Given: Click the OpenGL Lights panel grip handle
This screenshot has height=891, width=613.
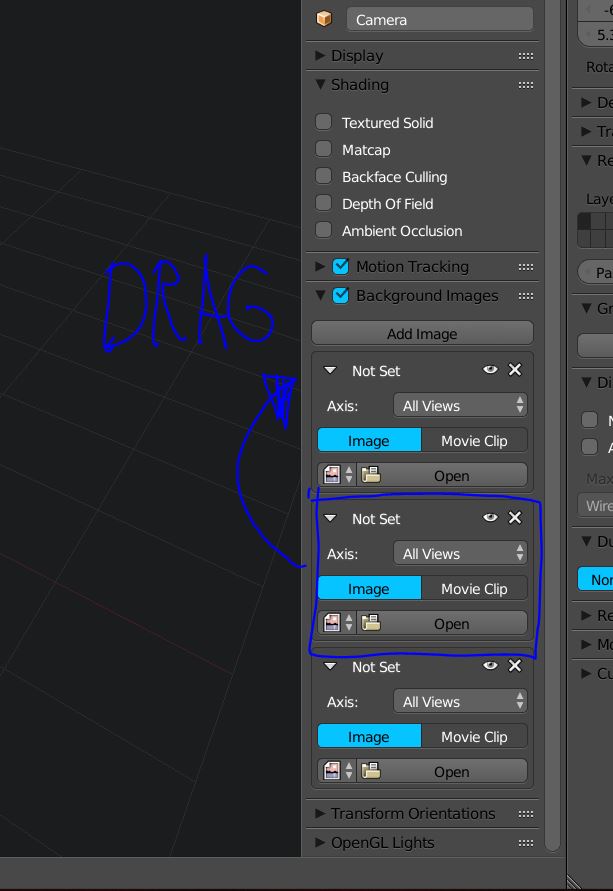Looking at the screenshot, I should 526,843.
